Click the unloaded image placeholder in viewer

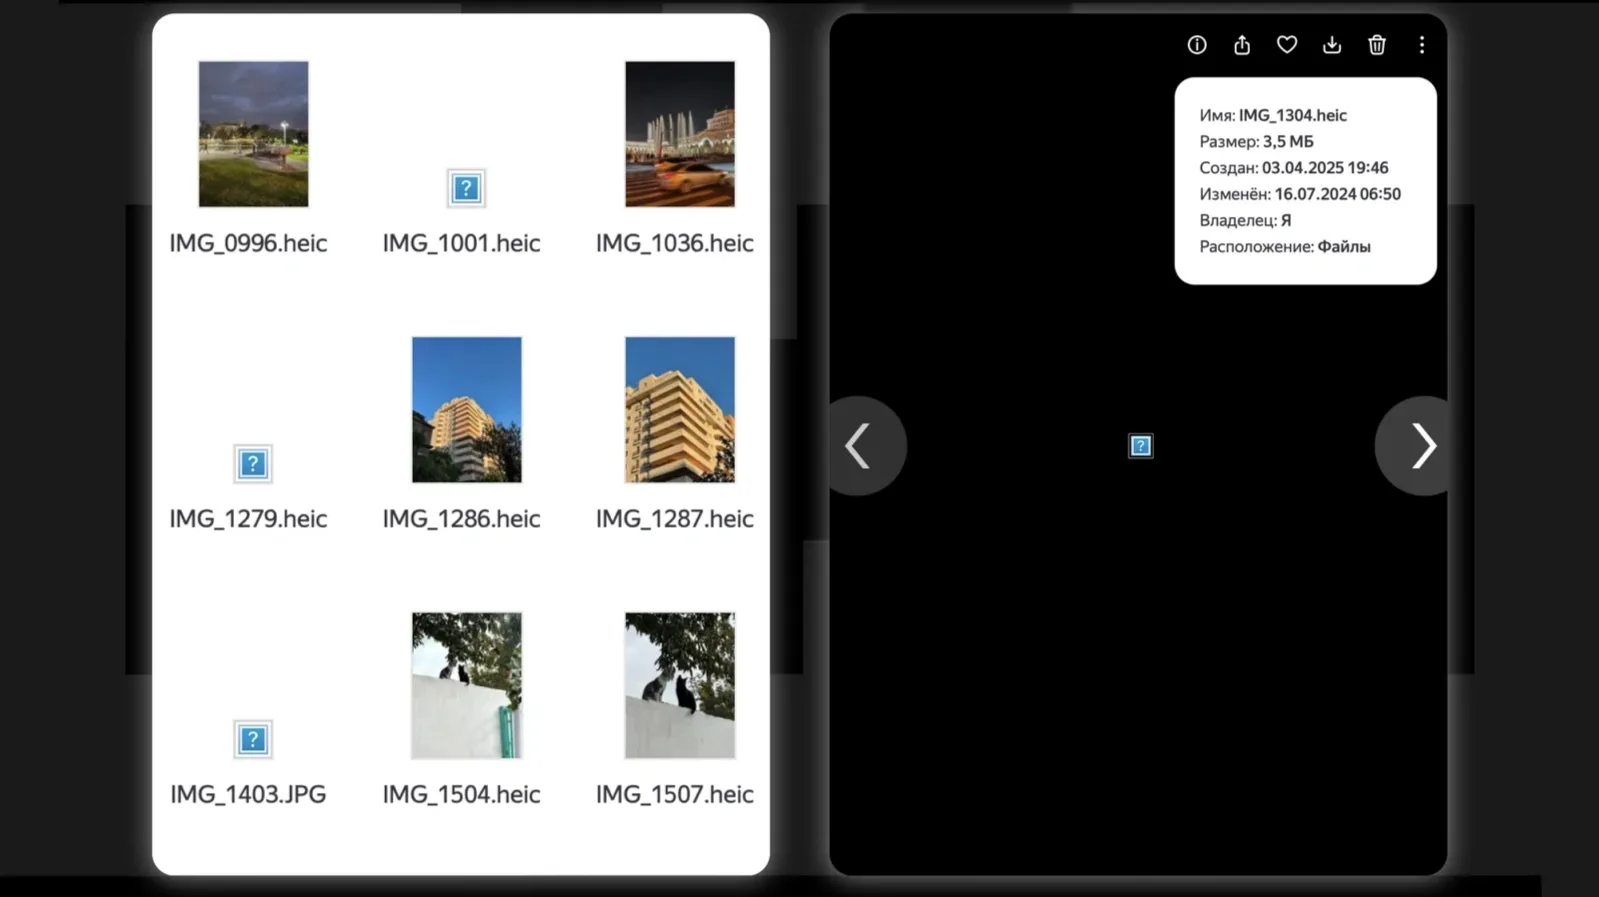tap(1140, 446)
